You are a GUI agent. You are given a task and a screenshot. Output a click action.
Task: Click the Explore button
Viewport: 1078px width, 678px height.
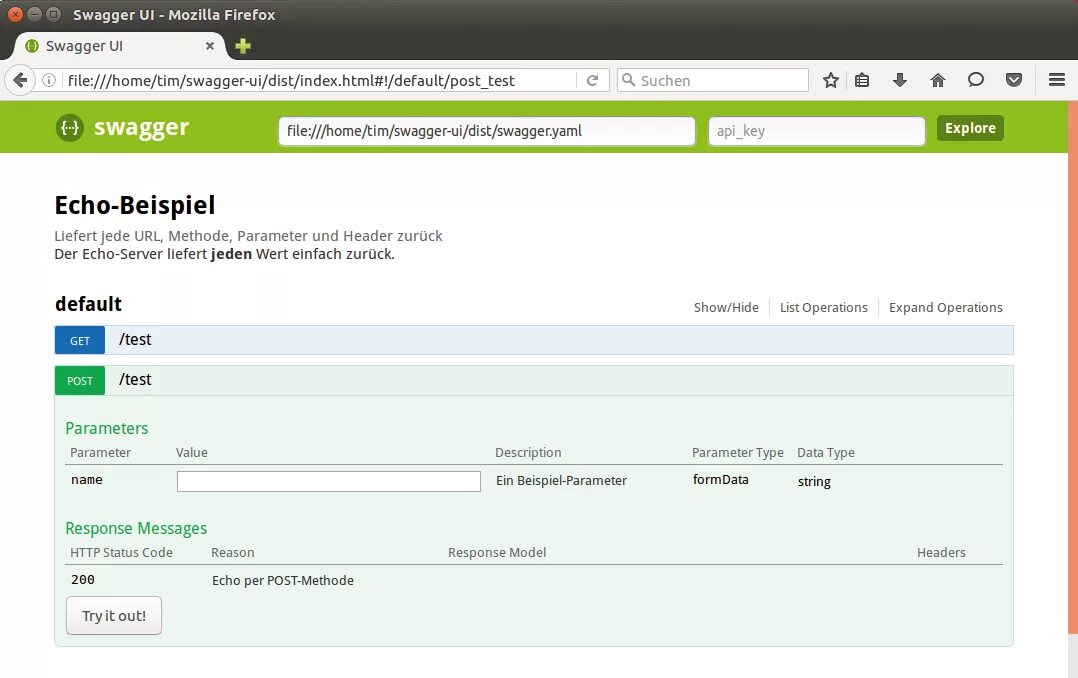point(970,128)
